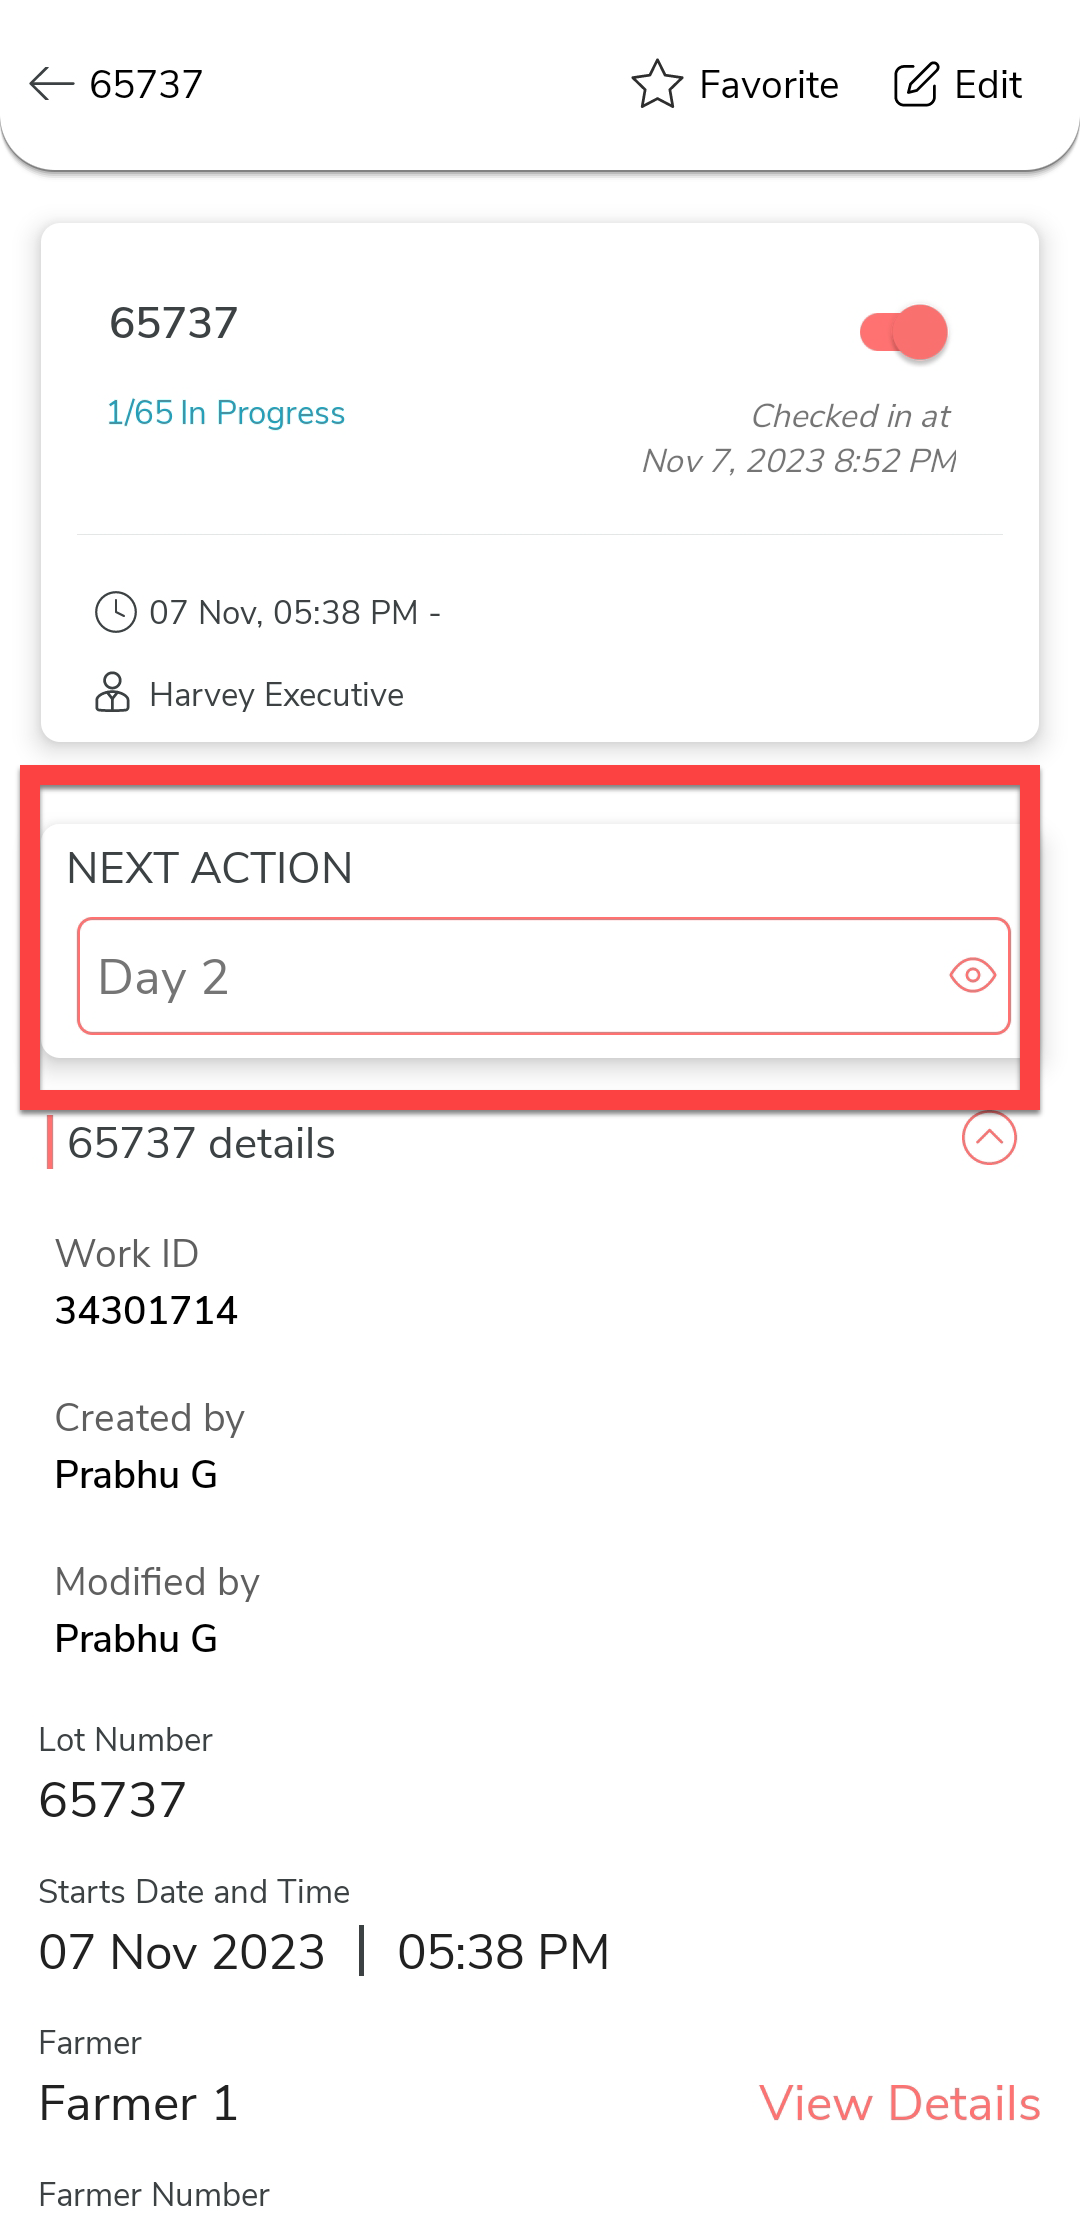This screenshot has height=2225, width=1080.
Task: Tap the Checked in at timestamp
Action: pyautogui.click(x=800, y=439)
